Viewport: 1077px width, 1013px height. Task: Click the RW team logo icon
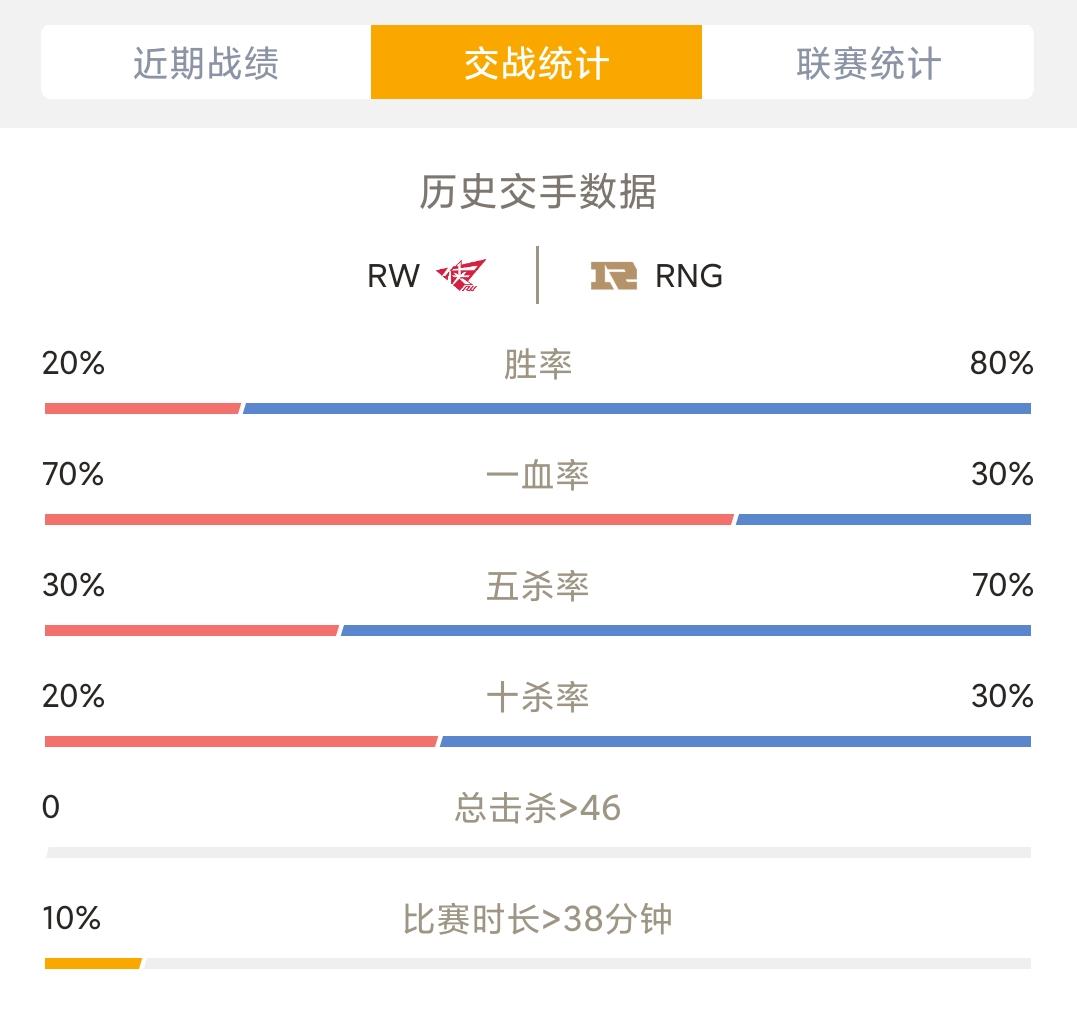point(461,275)
